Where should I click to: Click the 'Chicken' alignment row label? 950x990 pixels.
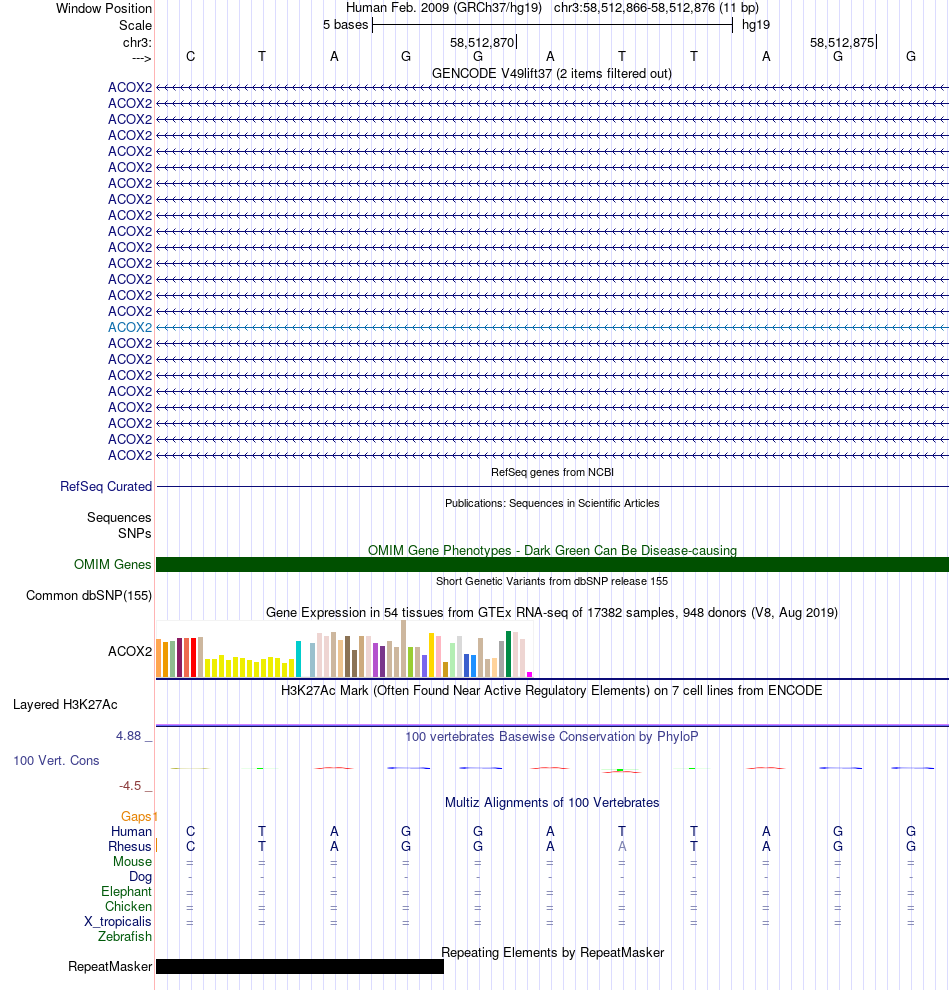coord(128,907)
